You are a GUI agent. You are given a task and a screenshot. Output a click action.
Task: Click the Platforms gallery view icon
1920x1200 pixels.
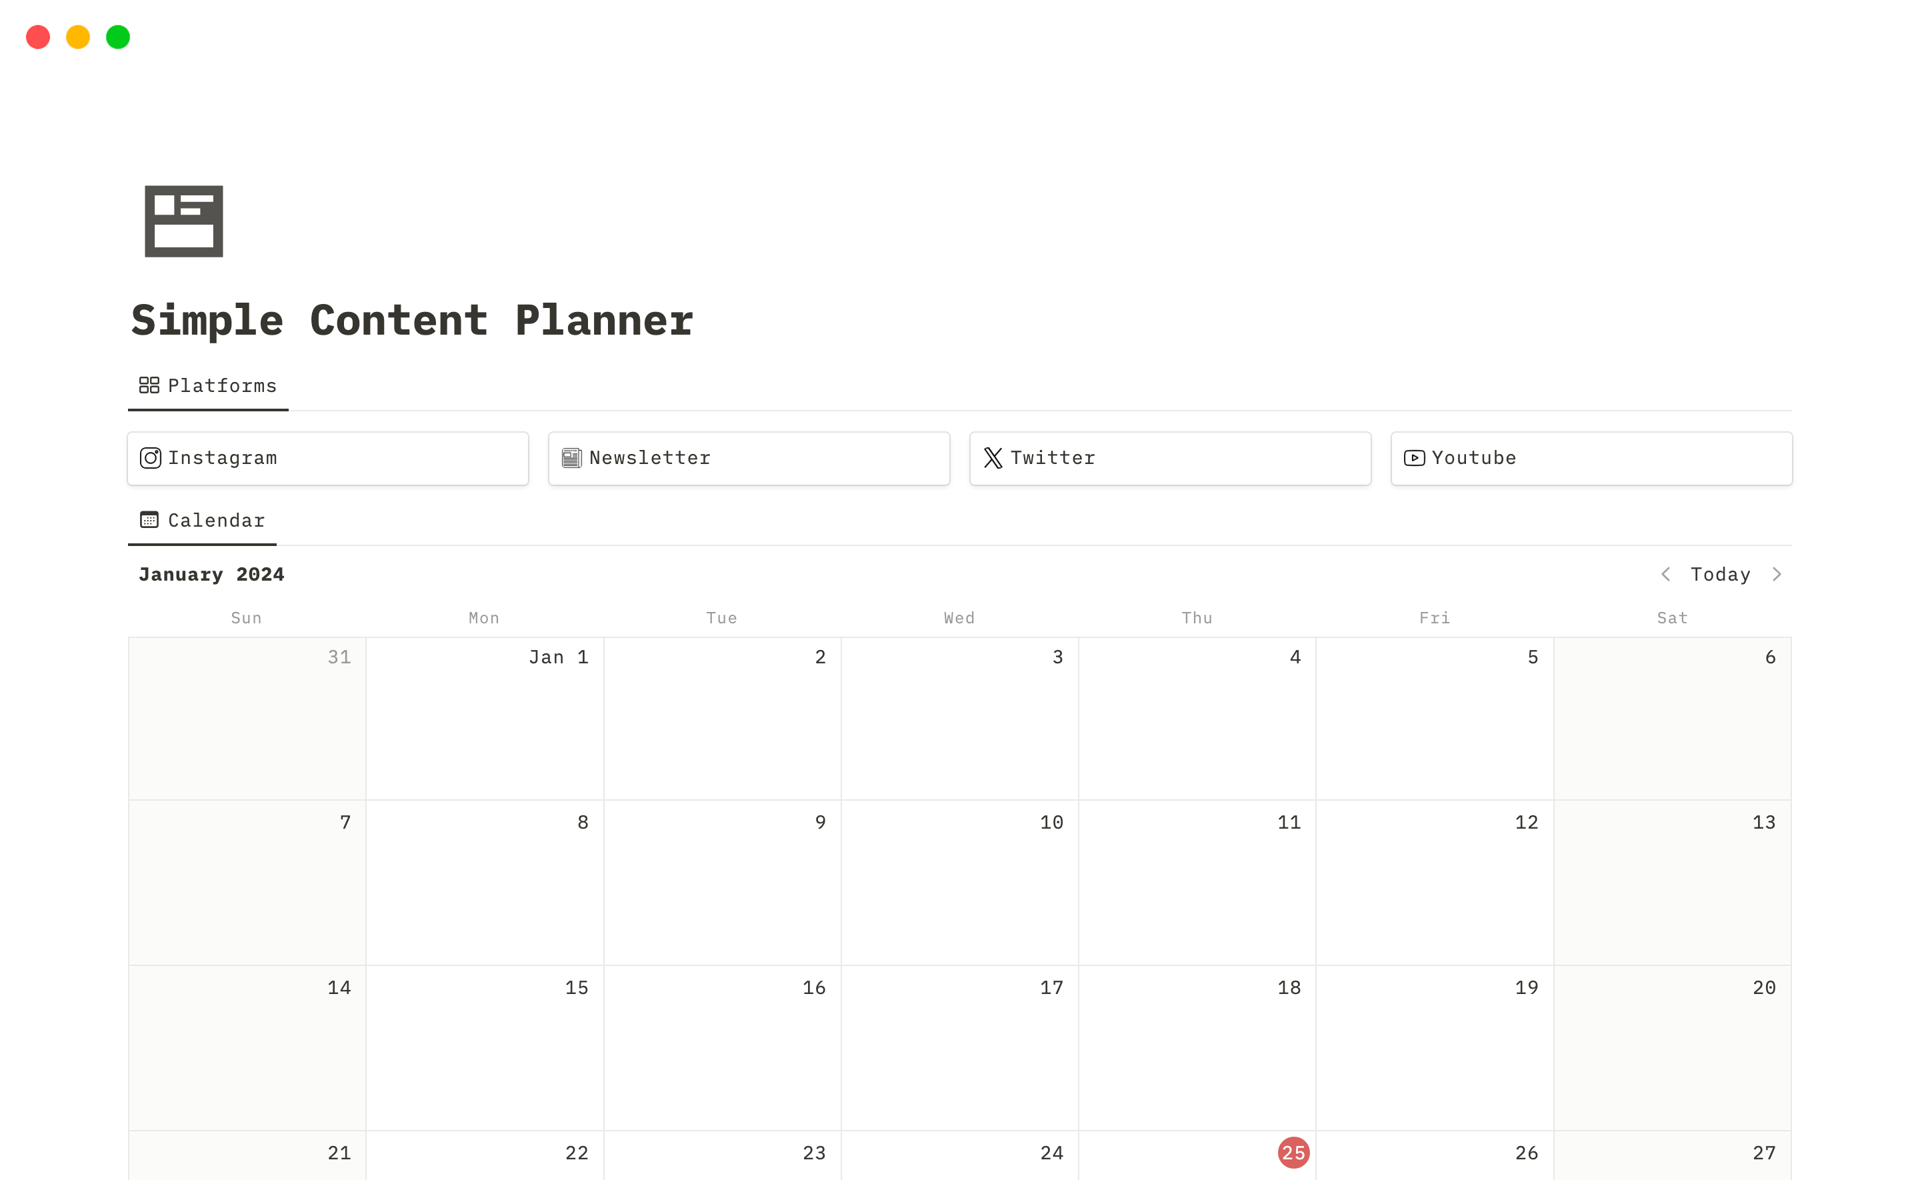(x=147, y=386)
